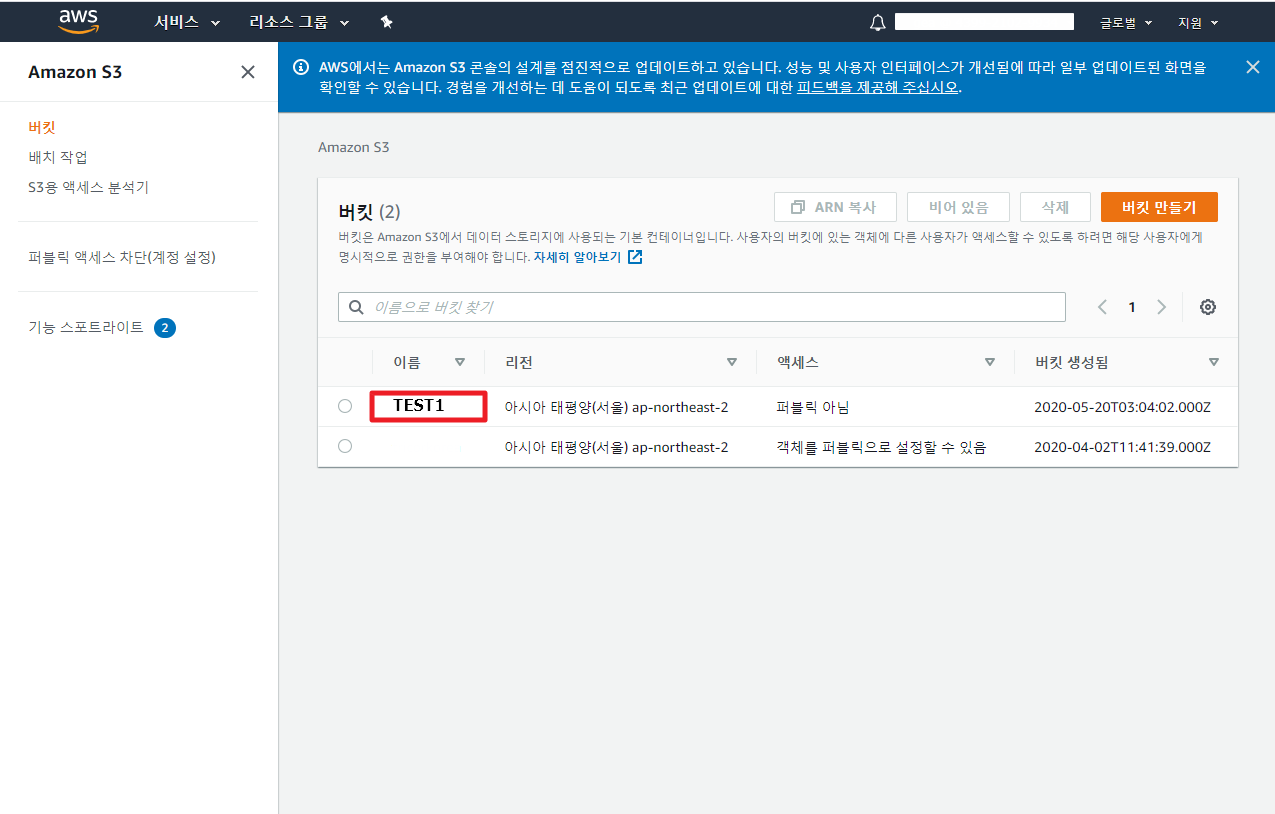This screenshot has height=814, width=1275.
Task: Click the 2020-04-02T11:41:39.000Z timestamp
Action: pos(1122,447)
